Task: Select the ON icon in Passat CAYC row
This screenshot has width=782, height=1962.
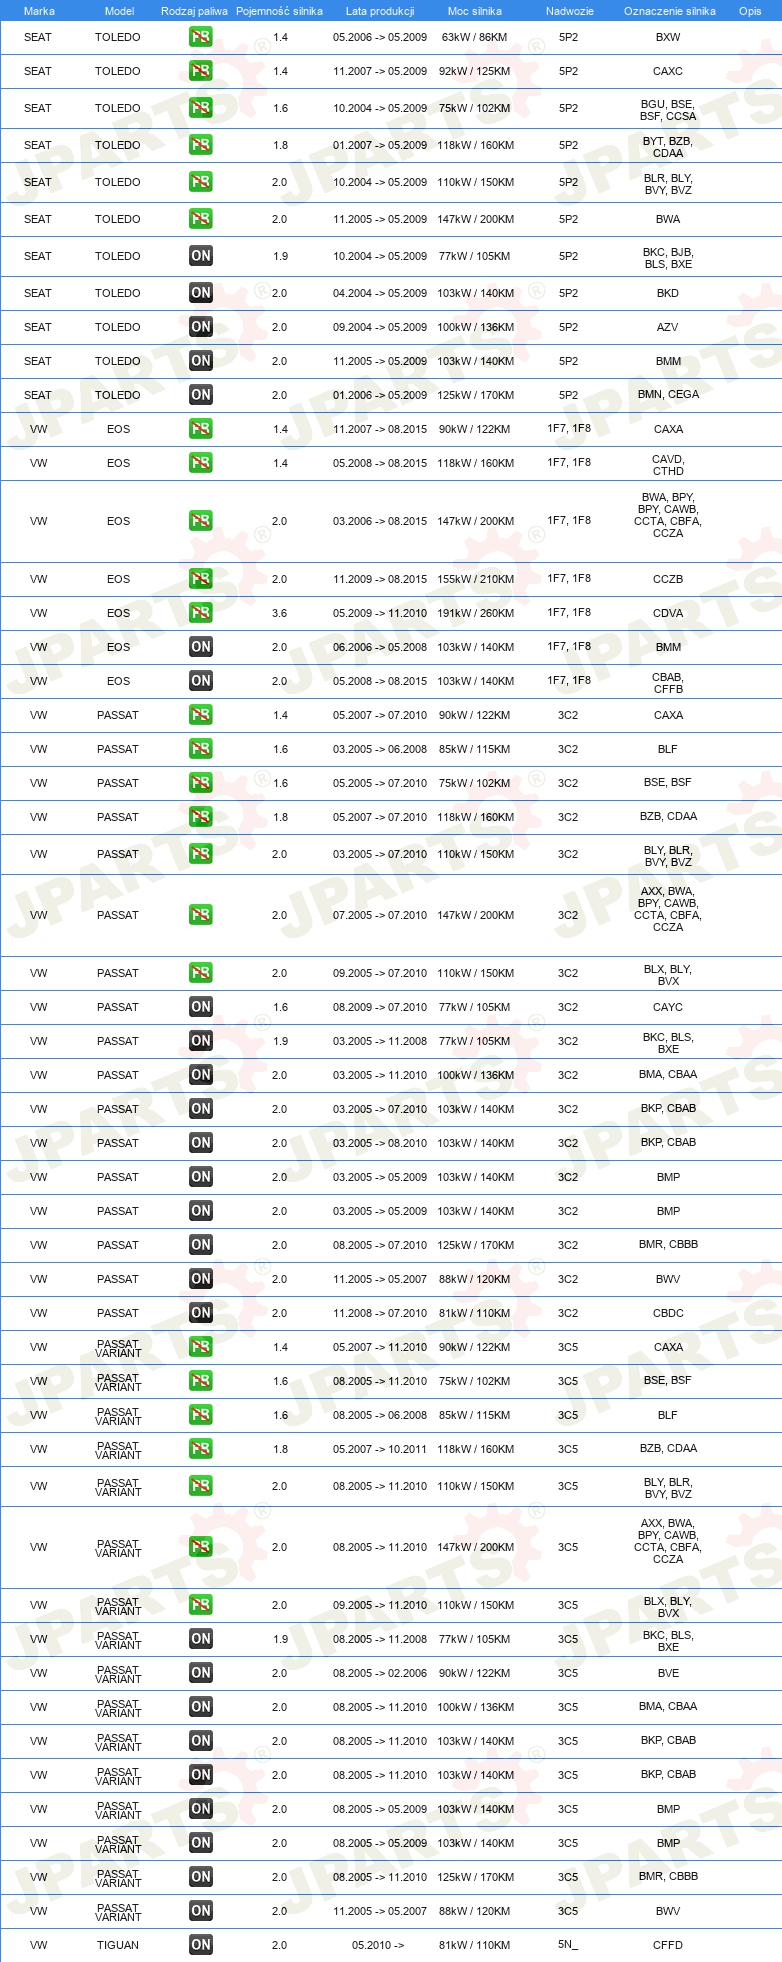Action: [x=201, y=1007]
